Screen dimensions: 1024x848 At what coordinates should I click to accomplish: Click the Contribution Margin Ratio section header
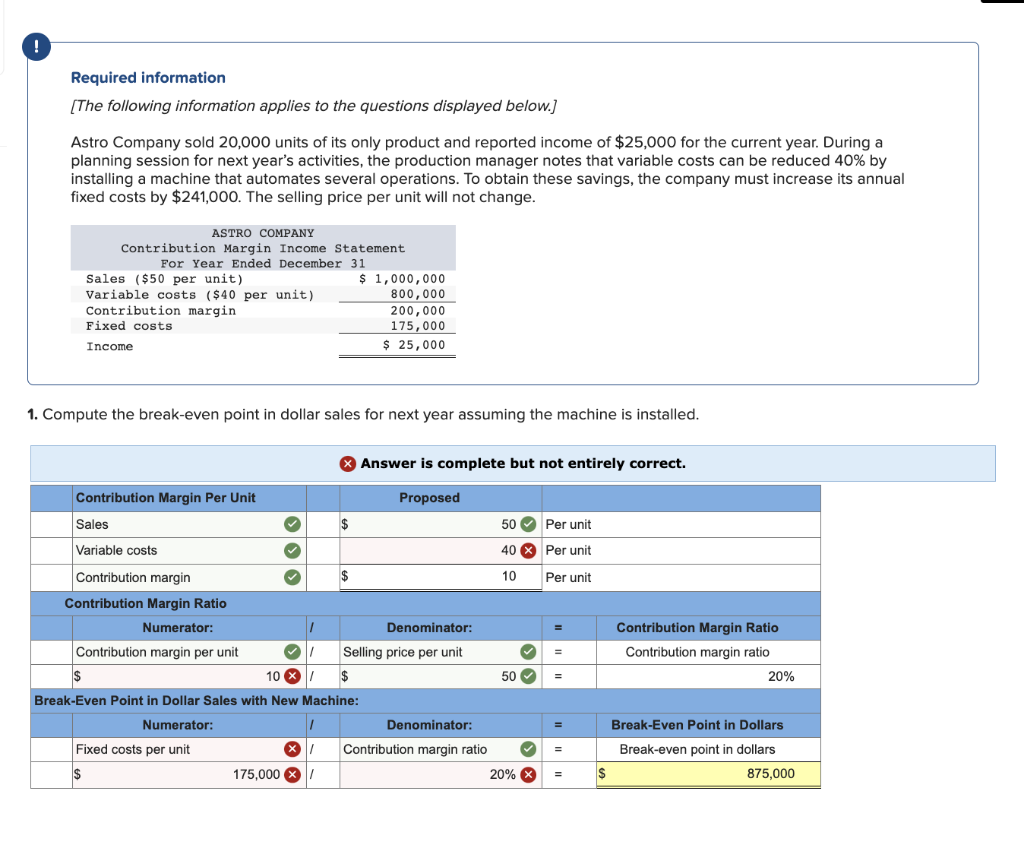[x=146, y=604]
